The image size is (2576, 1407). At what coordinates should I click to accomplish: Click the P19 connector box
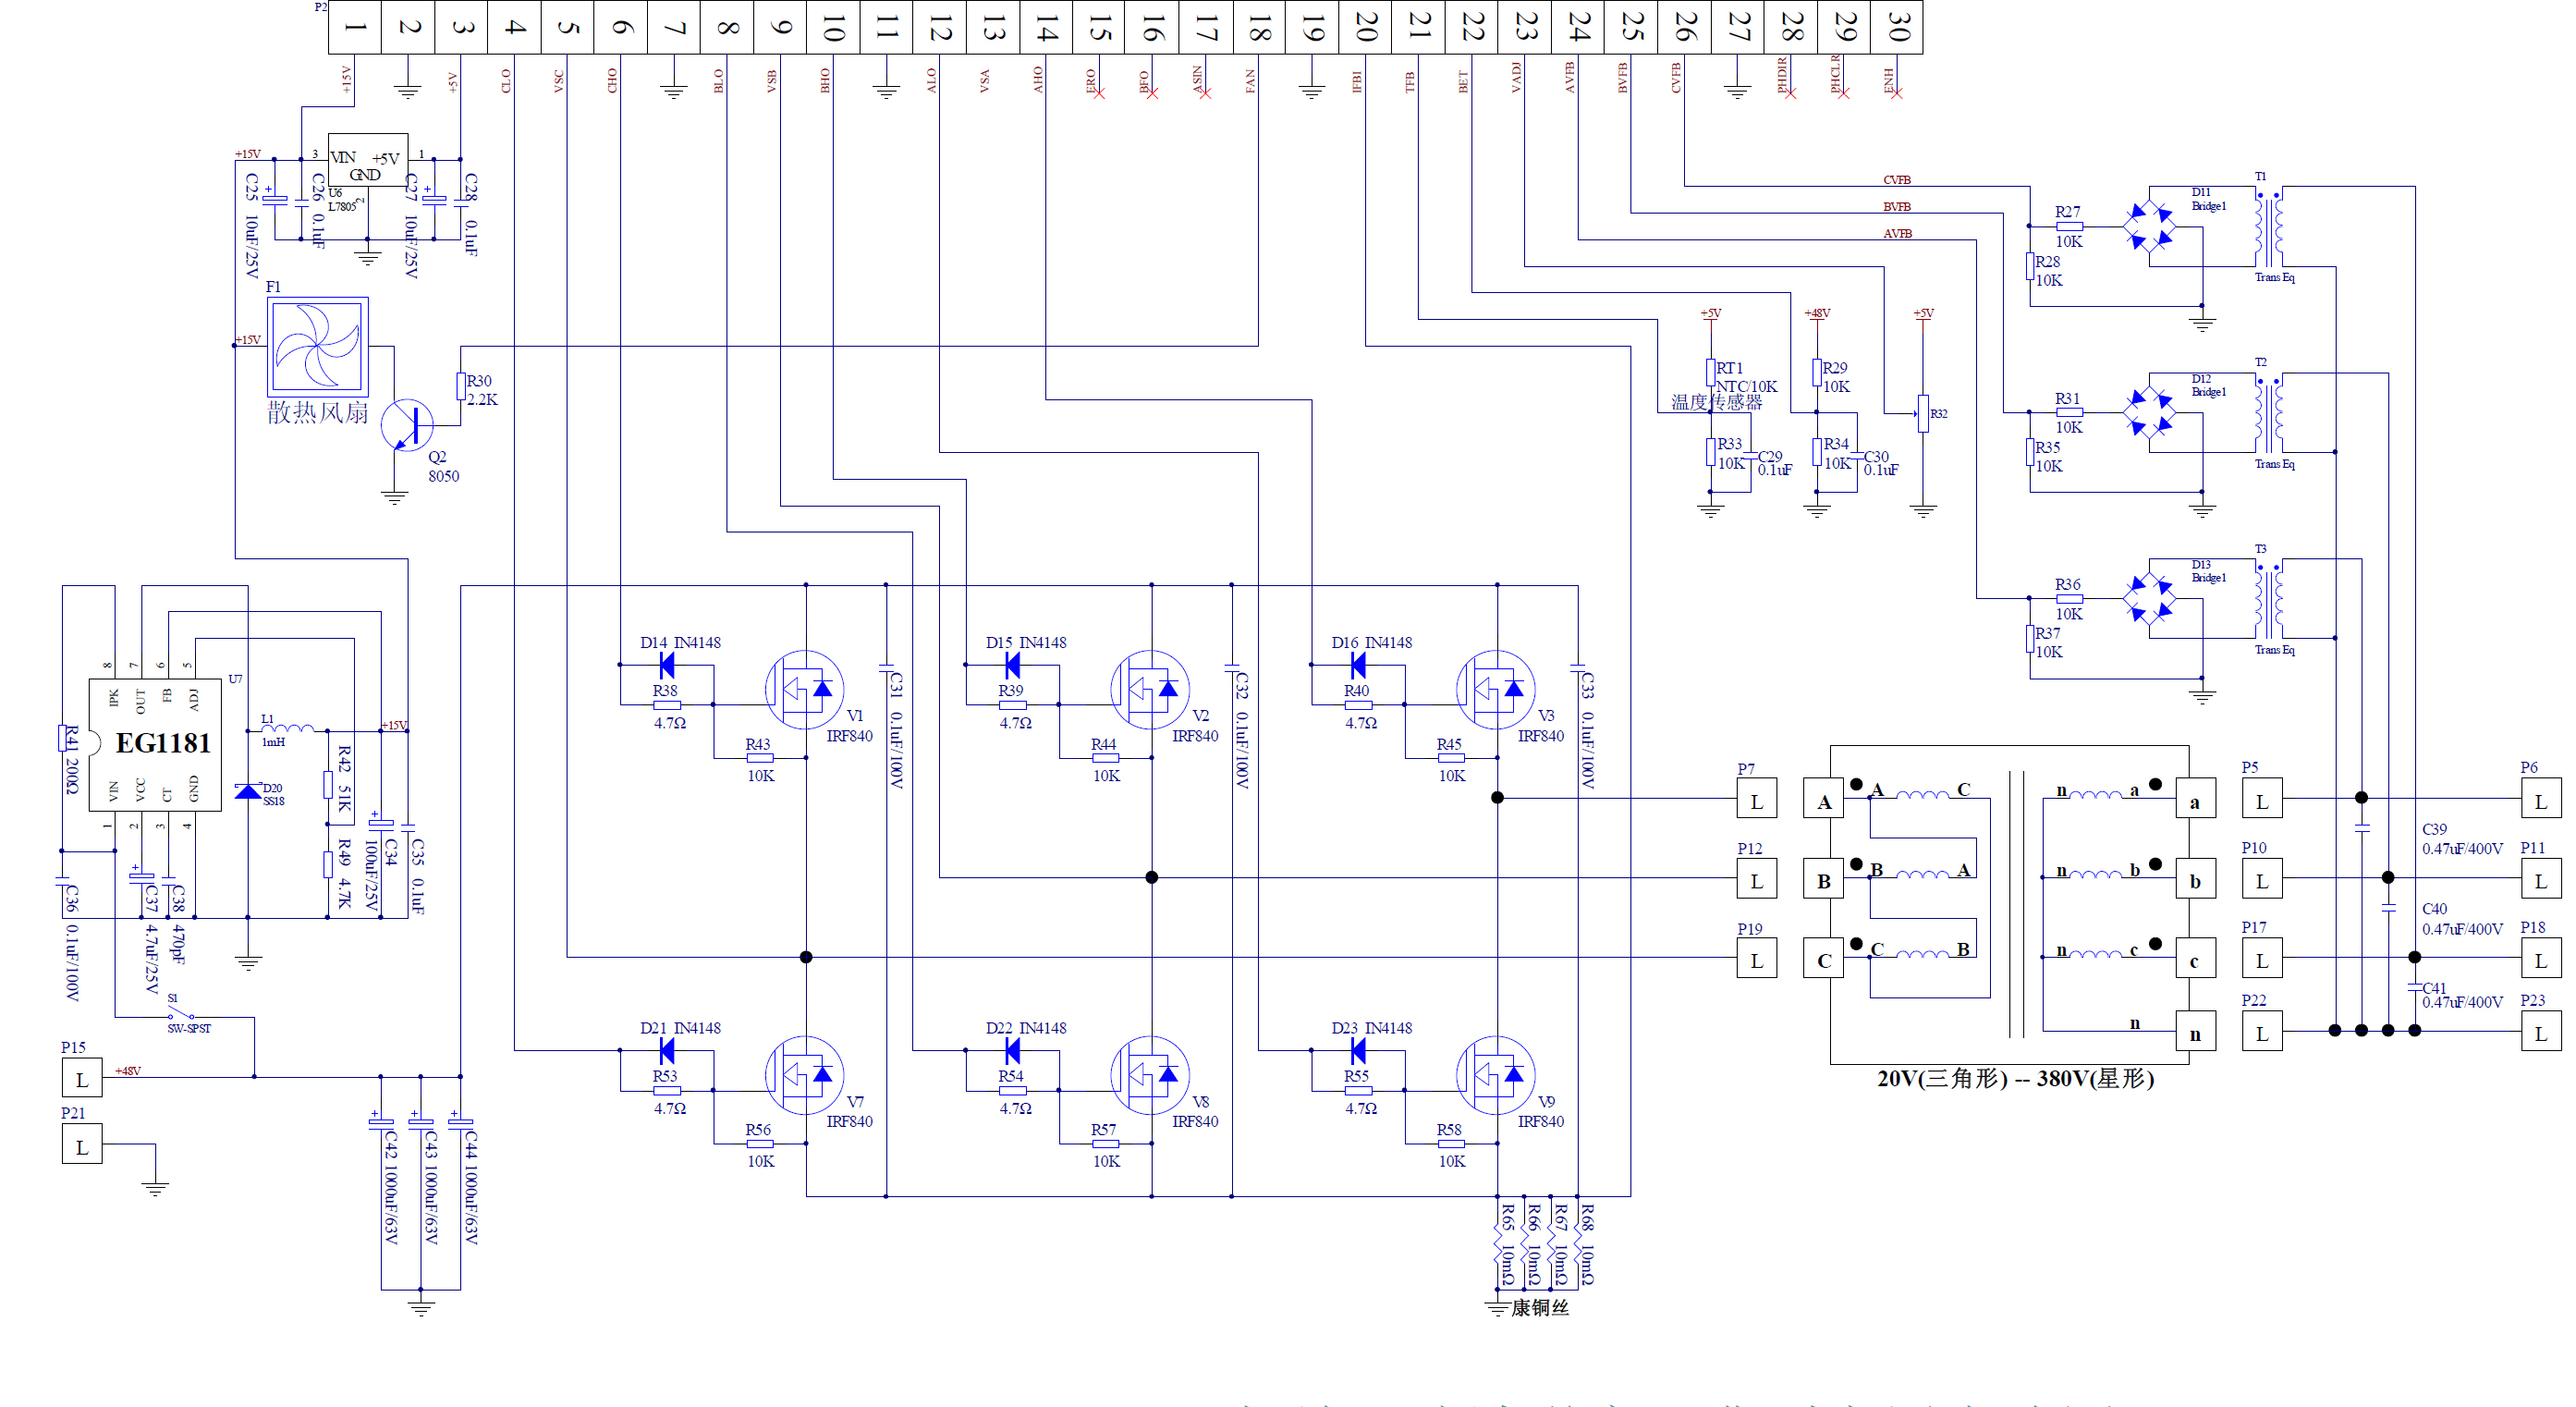click(x=1757, y=959)
